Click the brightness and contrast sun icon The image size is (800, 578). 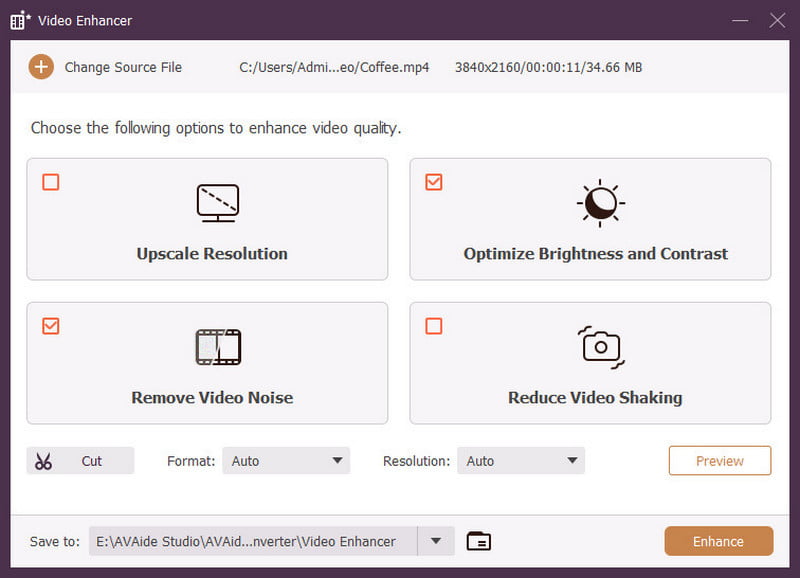tap(600, 203)
